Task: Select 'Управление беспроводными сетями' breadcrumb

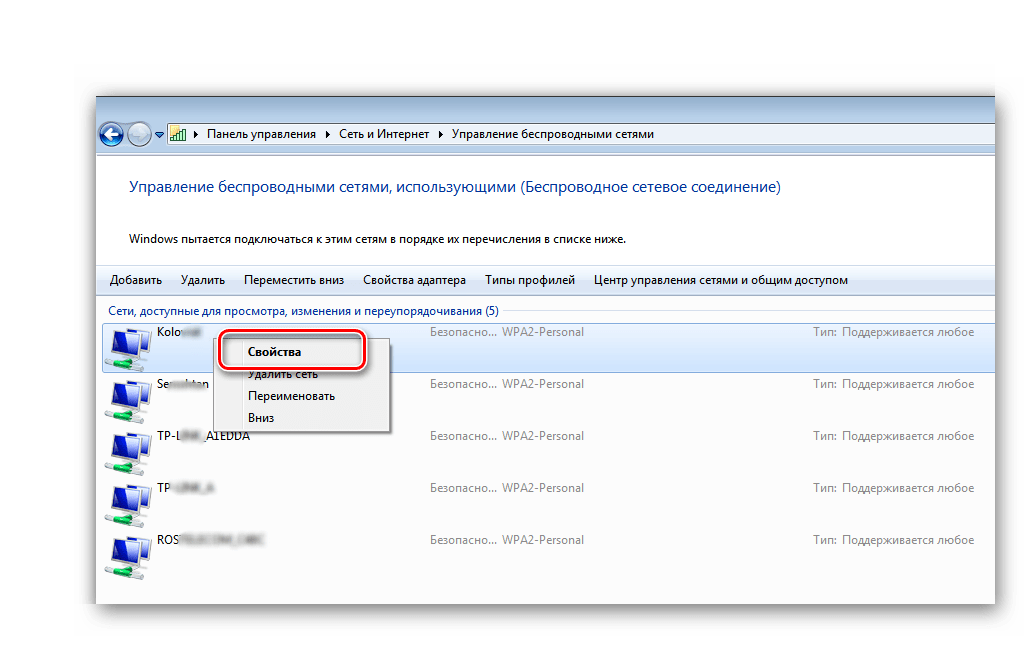Action: (x=553, y=134)
